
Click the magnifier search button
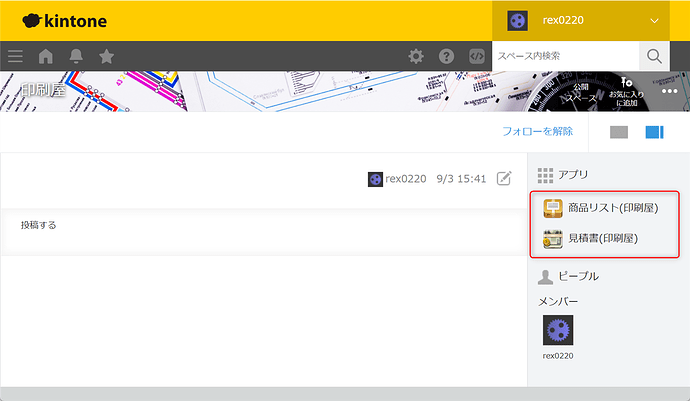(x=654, y=56)
